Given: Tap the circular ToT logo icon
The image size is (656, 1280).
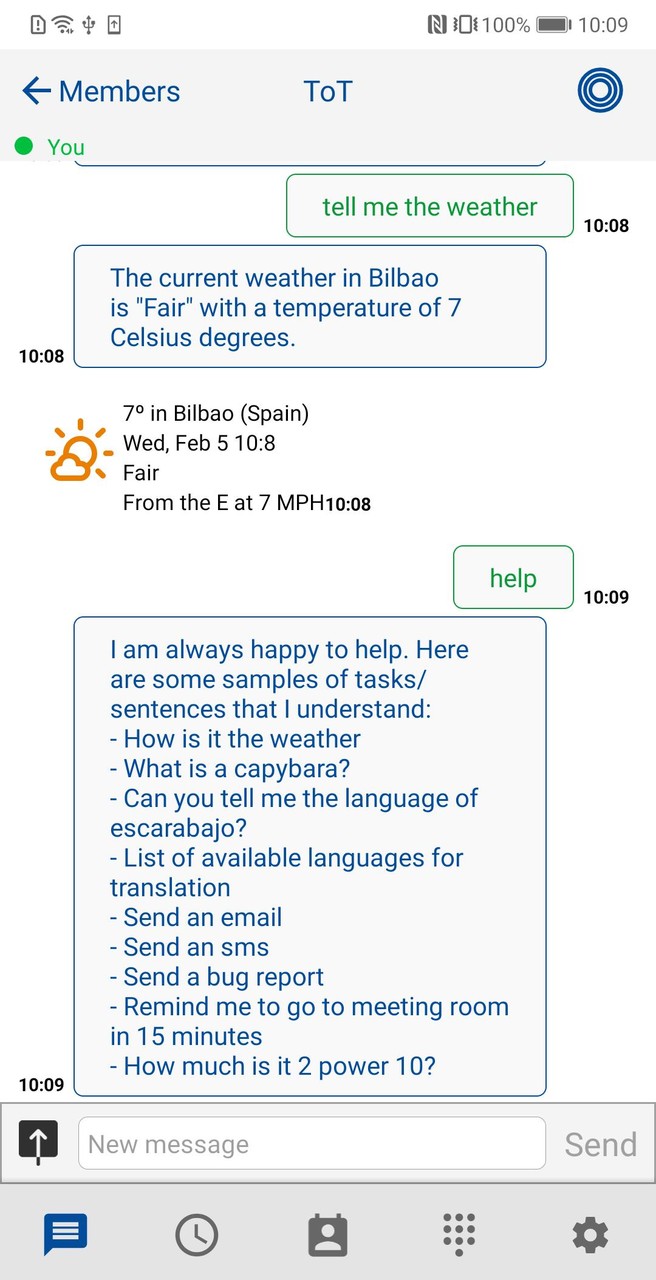Looking at the screenshot, I should pyautogui.click(x=599, y=90).
